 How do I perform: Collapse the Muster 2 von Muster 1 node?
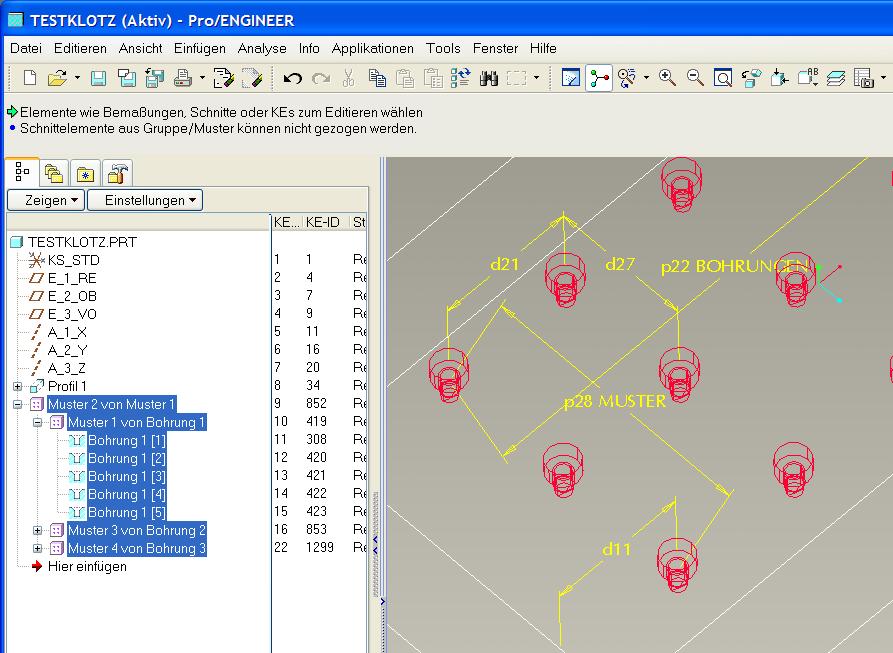pos(18,405)
